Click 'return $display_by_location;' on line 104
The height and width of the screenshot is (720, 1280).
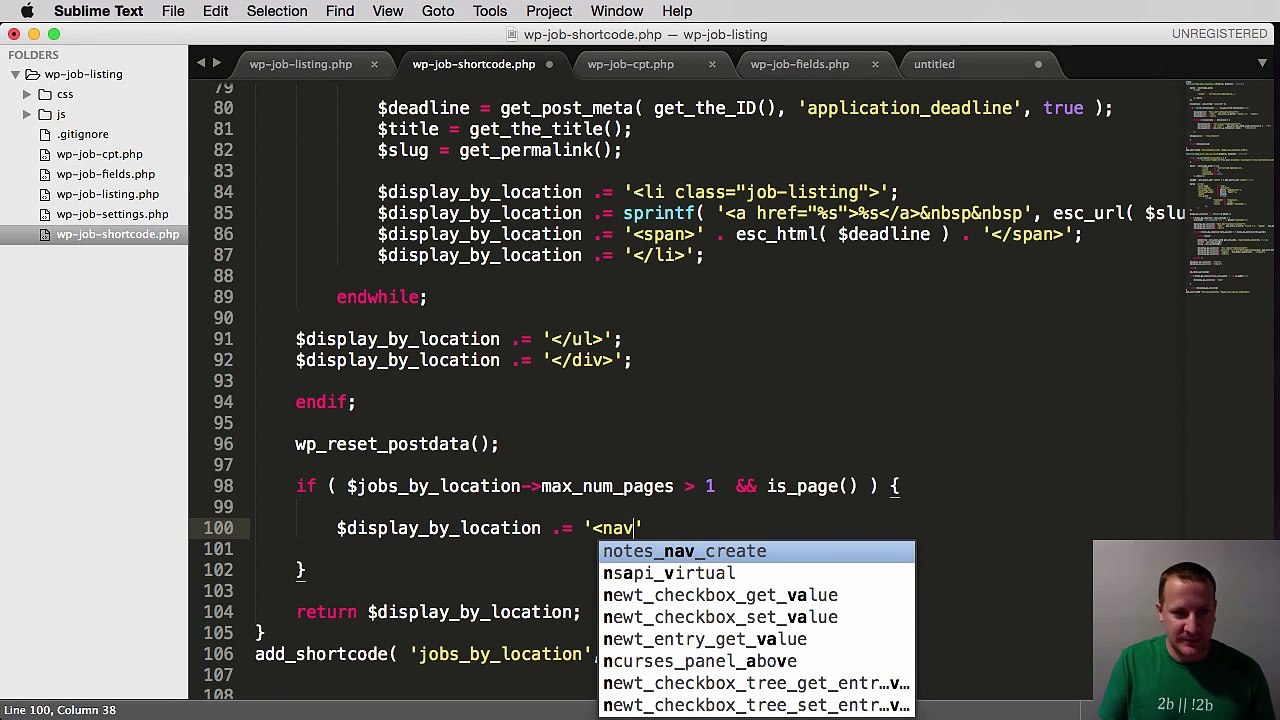pyautogui.click(x=438, y=612)
